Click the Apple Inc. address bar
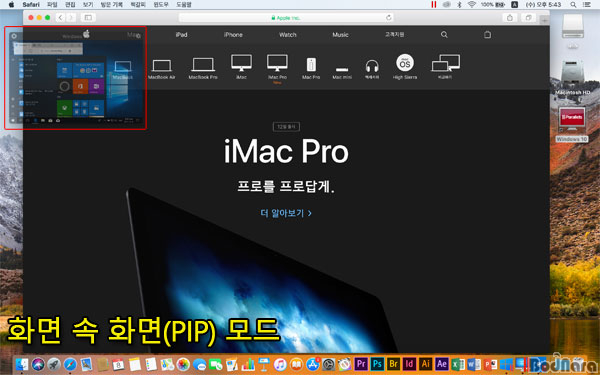600x375 pixels. tap(286, 18)
